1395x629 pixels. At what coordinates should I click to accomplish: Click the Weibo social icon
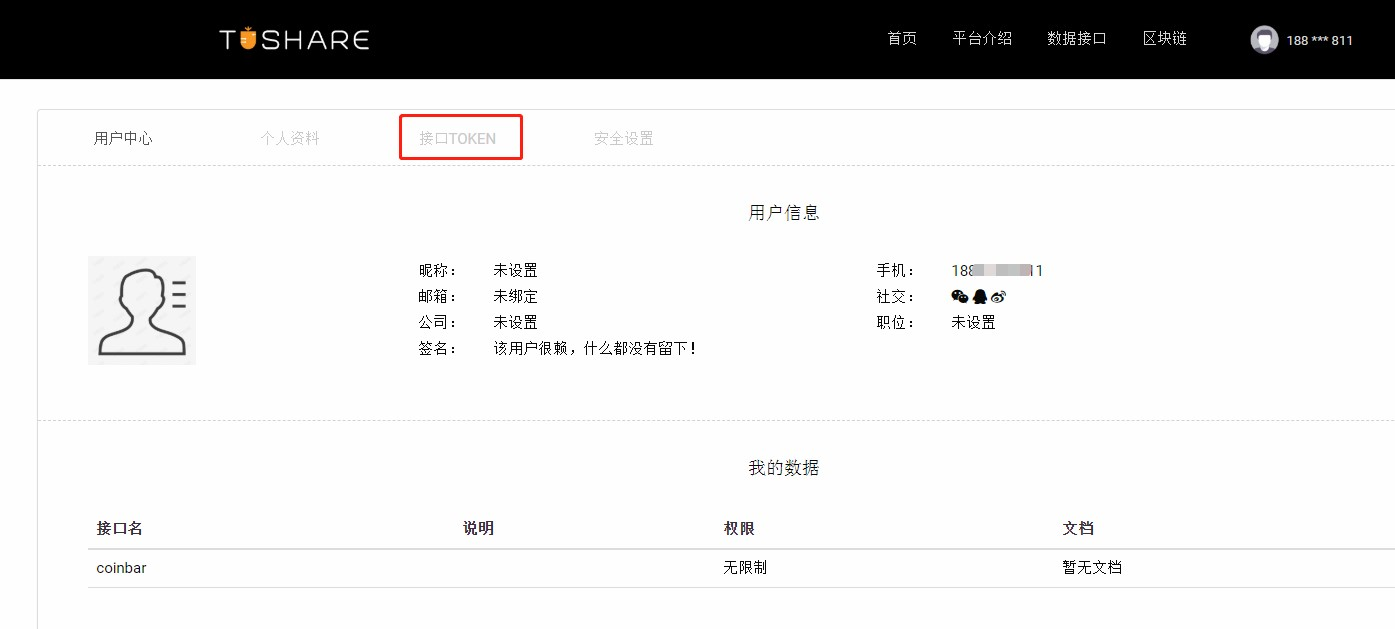pos(998,296)
